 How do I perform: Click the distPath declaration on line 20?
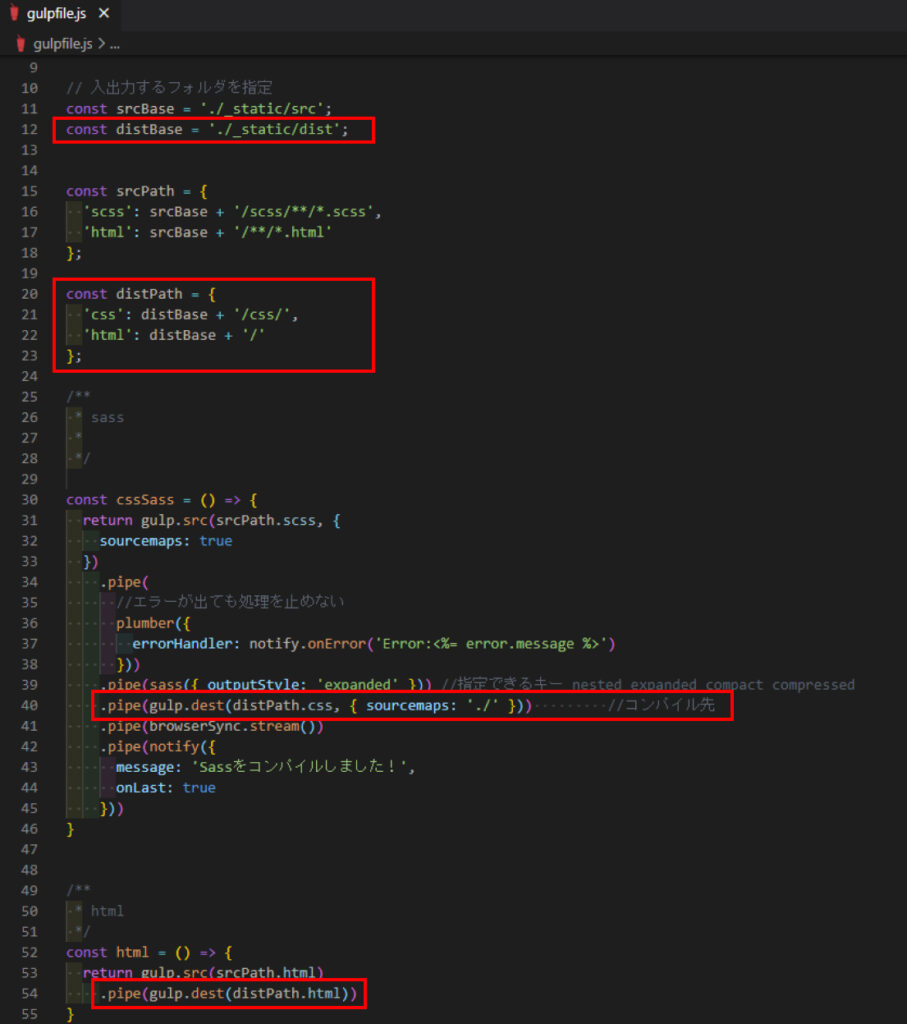149,294
